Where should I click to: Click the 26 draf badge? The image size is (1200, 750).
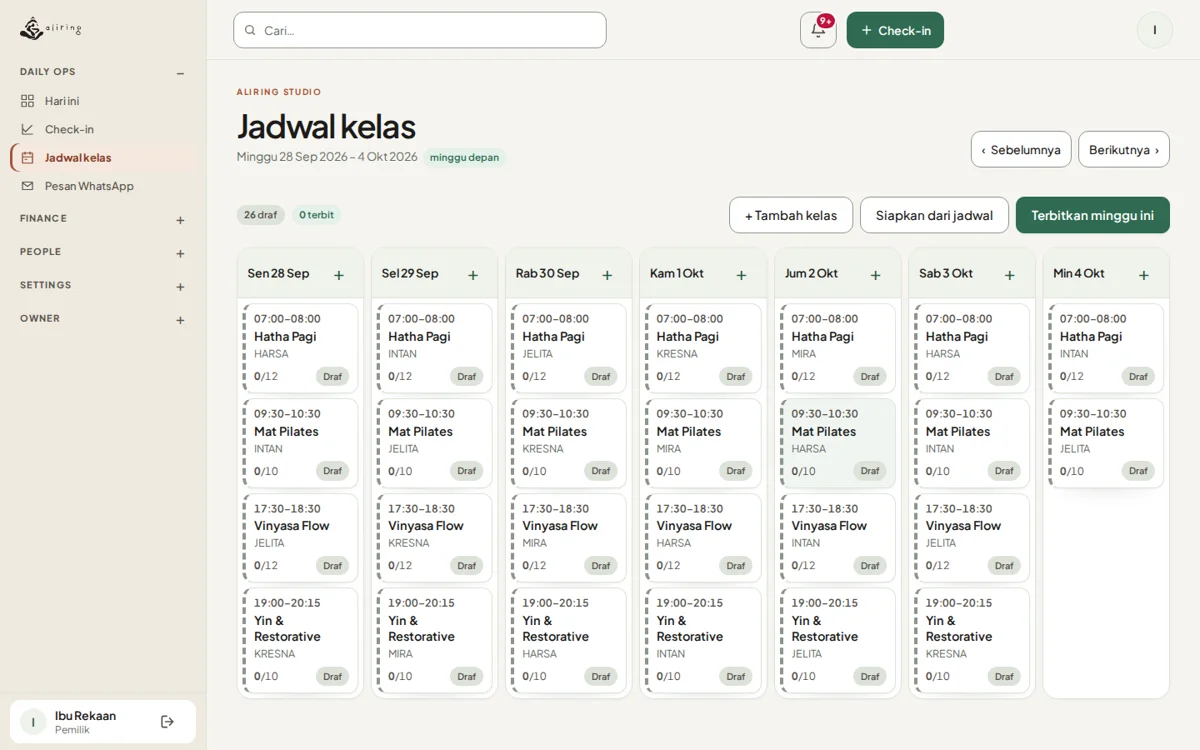tap(261, 215)
